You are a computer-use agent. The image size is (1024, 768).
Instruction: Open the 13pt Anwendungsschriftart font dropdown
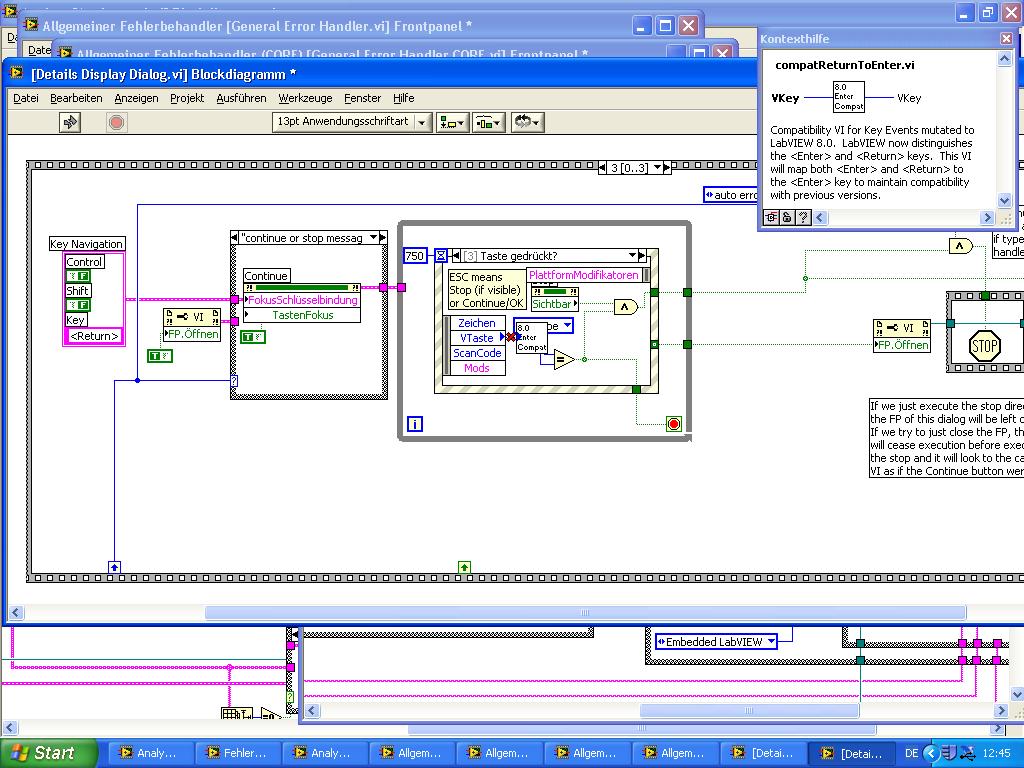421,122
